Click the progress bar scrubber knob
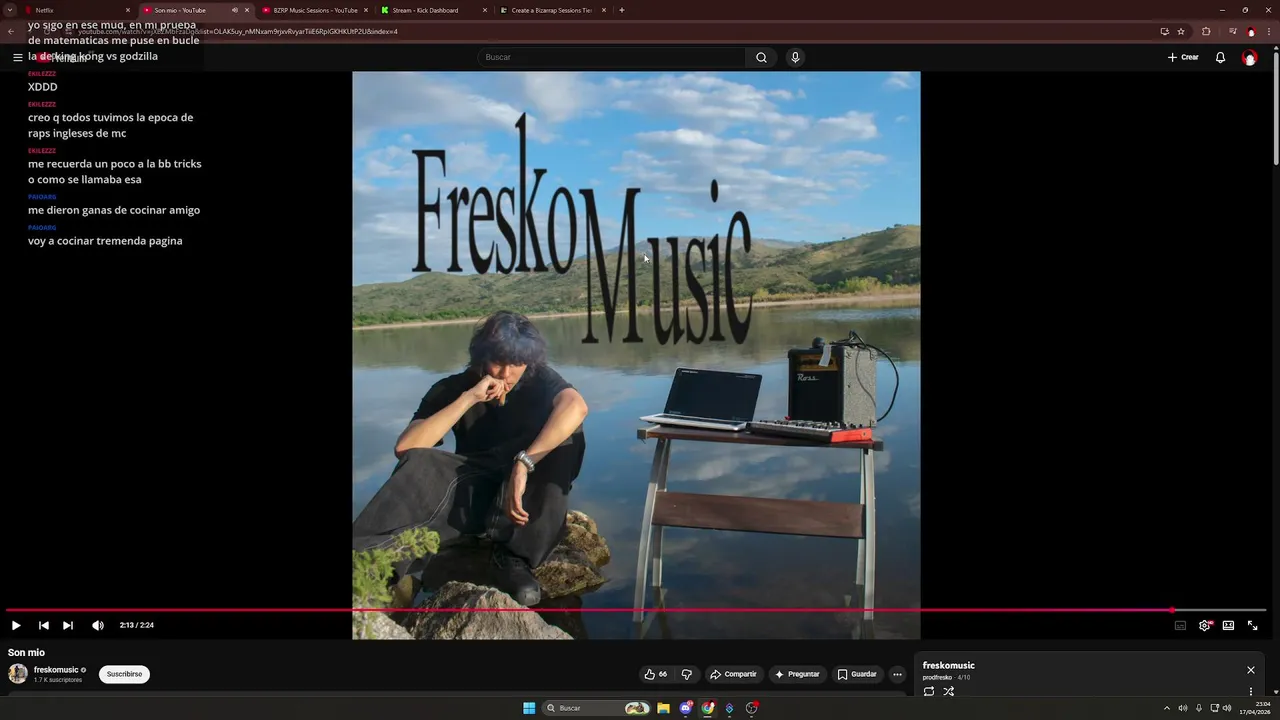Image resolution: width=1280 pixels, height=720 pixels. pos(1172,610)
